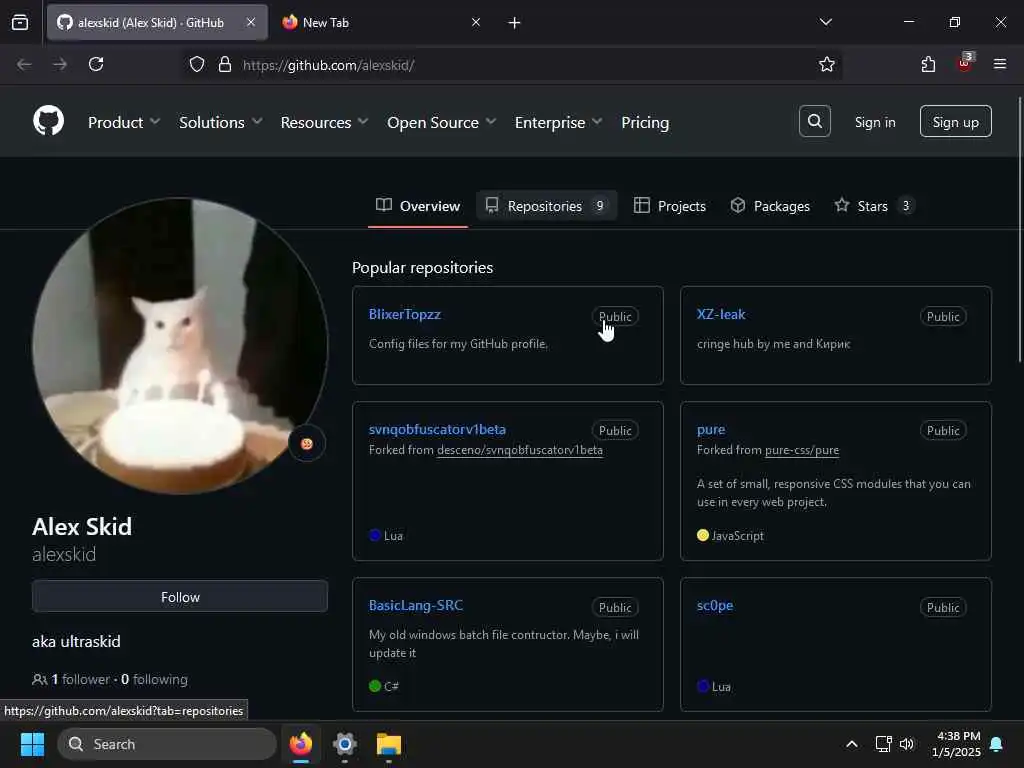Click the Firefox icon in the taskbar
Image resolution: width=1024 pixels, height=768 pixels.
(301, 744)
